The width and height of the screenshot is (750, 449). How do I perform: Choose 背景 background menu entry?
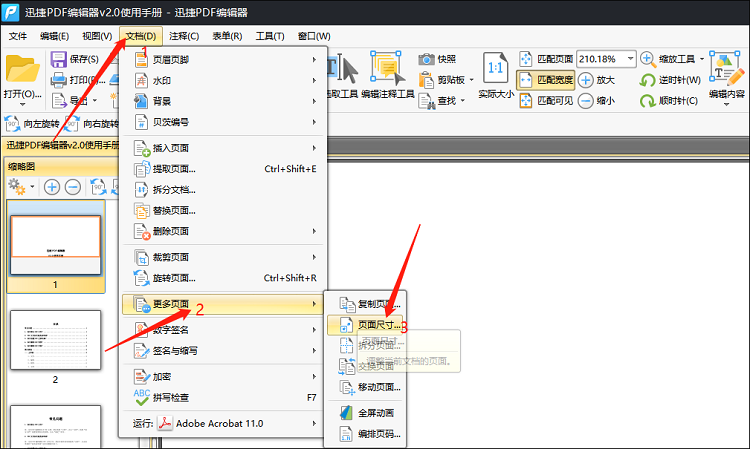coord(223,101)
